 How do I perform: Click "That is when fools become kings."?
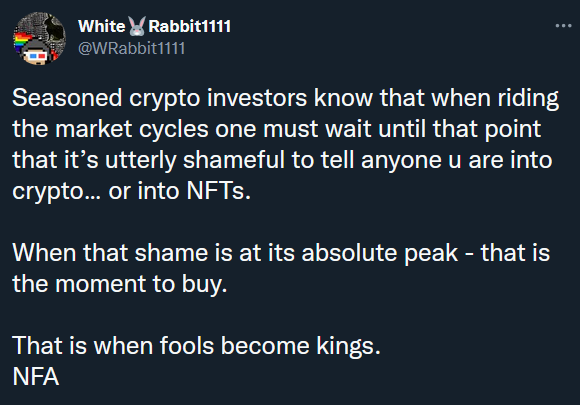[x=196, y=346]
